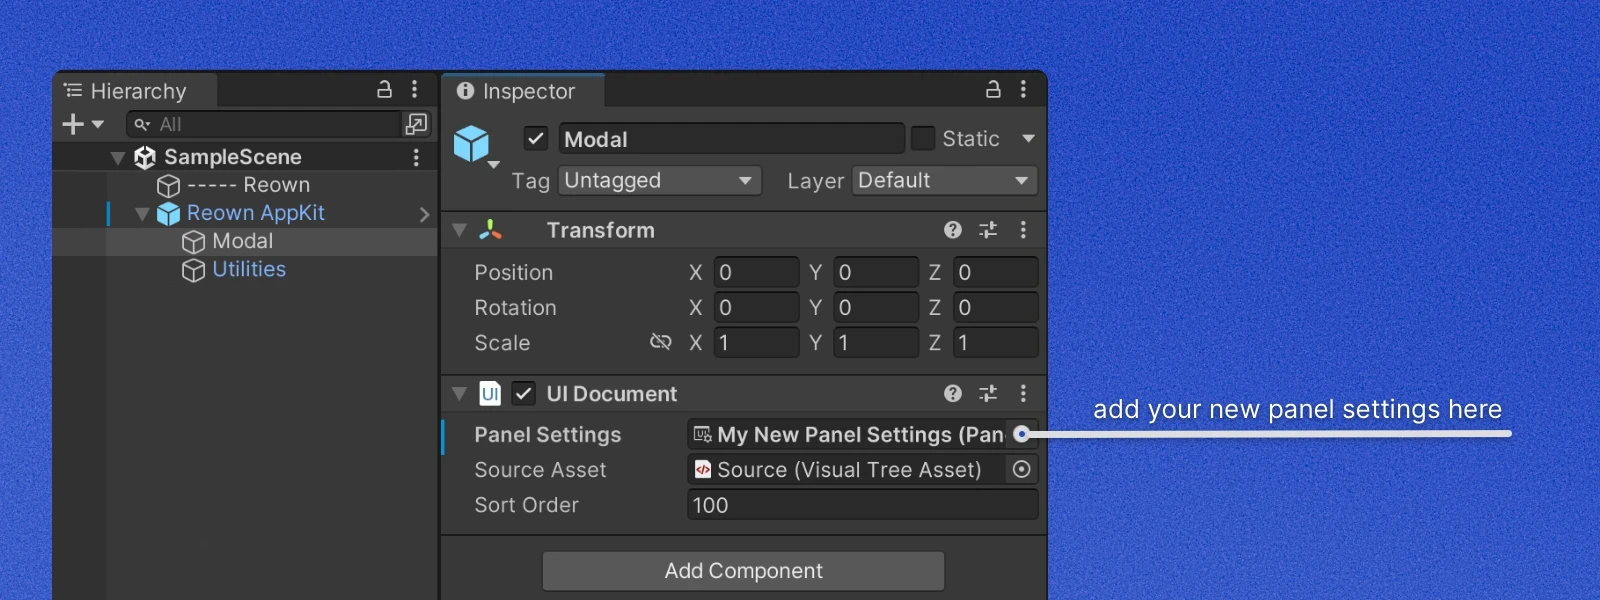The width and height of the screenshot is (1600, 600).
Task: Click the cube icon of '----- Reown'
Action: point(168,186)
